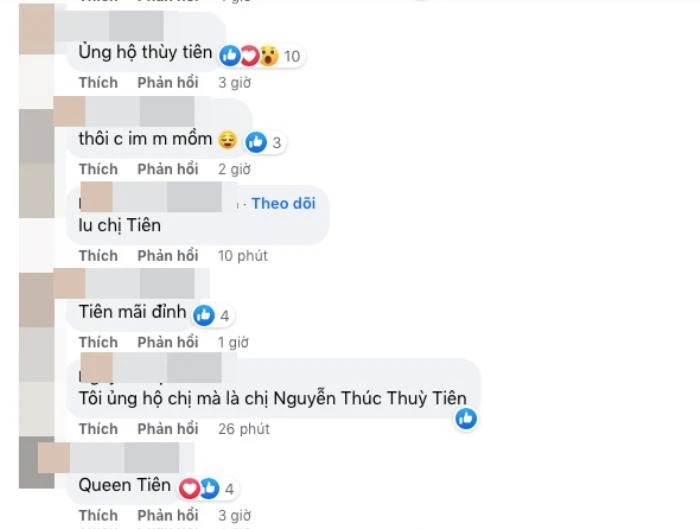The width and height of the screenshot is (700, 529).
Task: Open blurred avatar beside 'Tiên mãi đỉnh' comment
Action: tap(37, 300)
